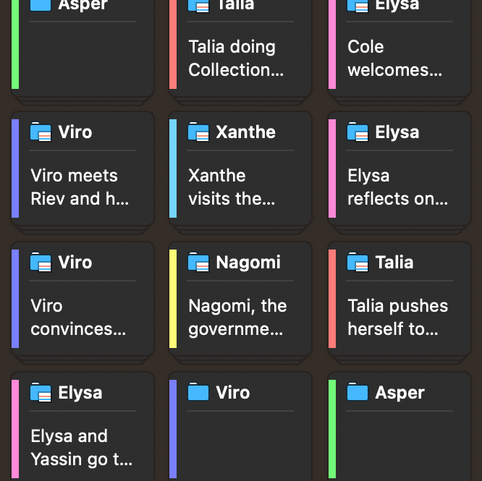Select the 'Talia doing Collection...' card
The width and height of the screenshot is (482, 481).
tap(240, 47)
